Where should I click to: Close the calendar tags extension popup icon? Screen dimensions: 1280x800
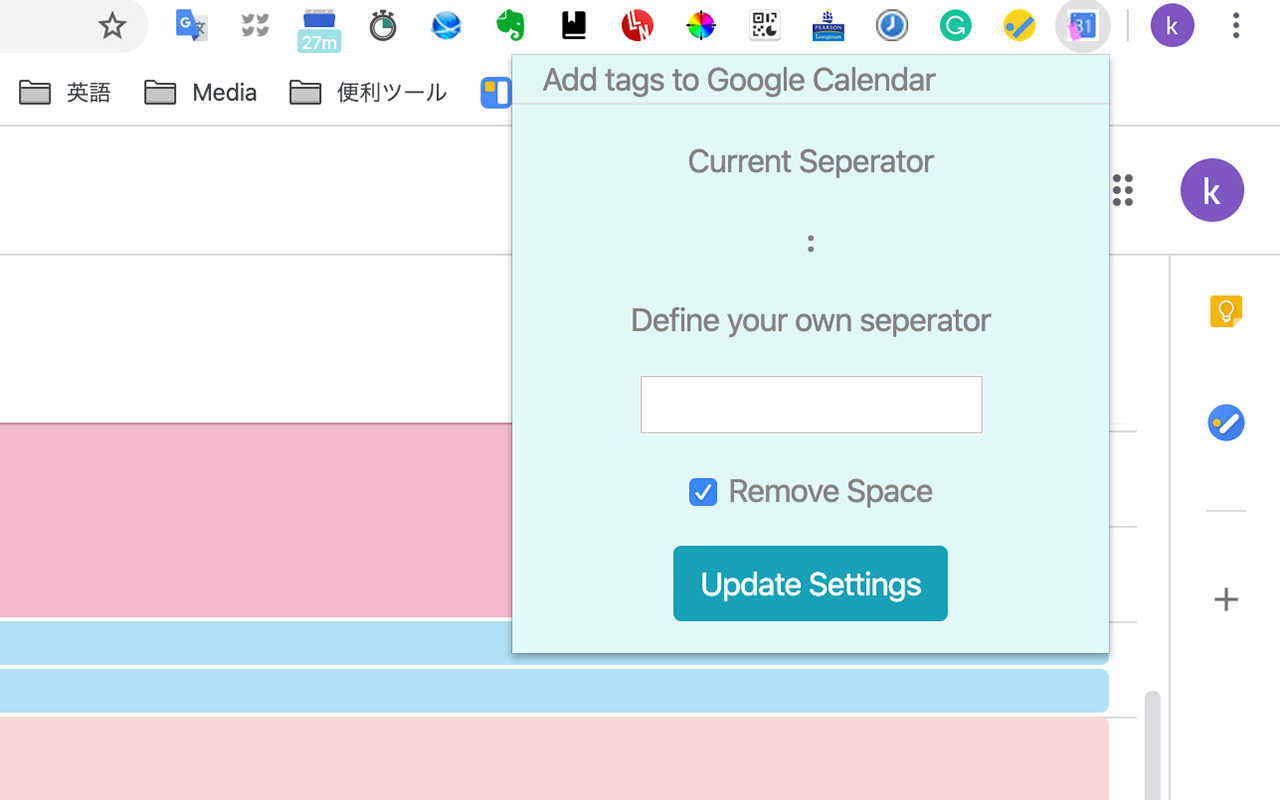(1083, 26)
